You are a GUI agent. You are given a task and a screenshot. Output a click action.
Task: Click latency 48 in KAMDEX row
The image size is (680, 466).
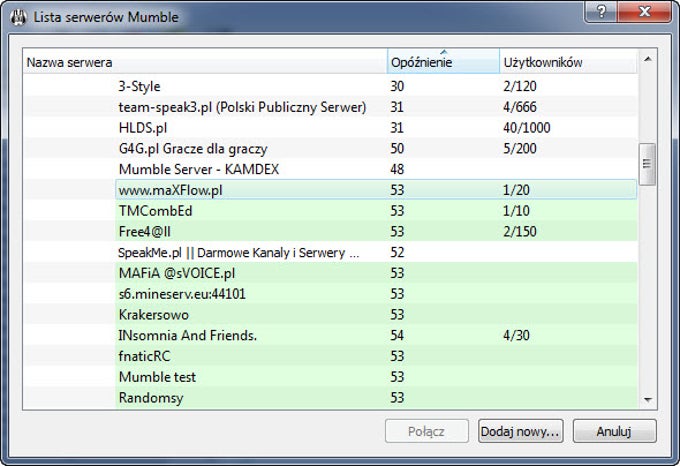click(397, 169)
